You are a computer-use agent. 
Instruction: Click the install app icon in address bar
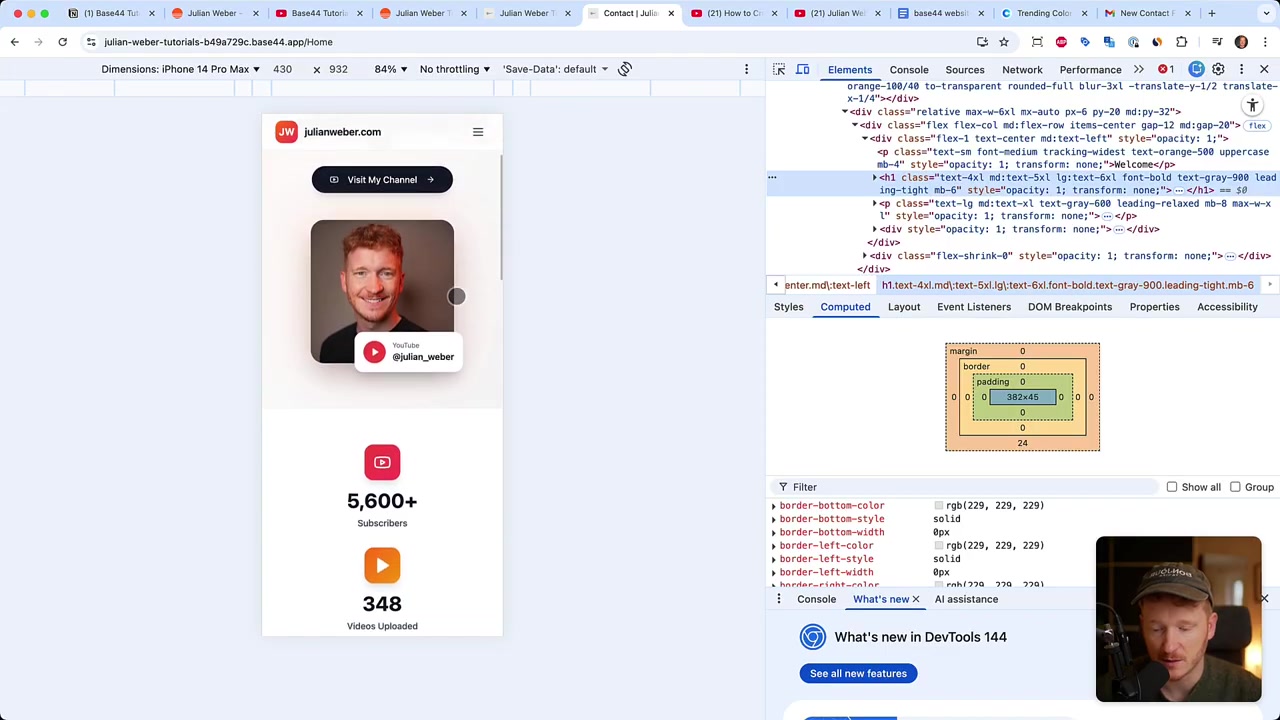pos(982,42)
